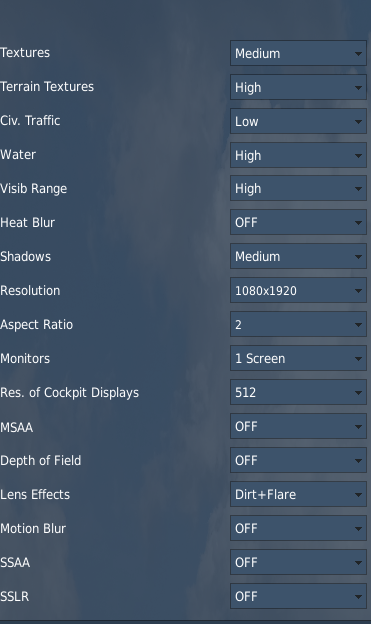Screen dimensions: 371x624
Task: Click the Water label
Action: point(18,154)
